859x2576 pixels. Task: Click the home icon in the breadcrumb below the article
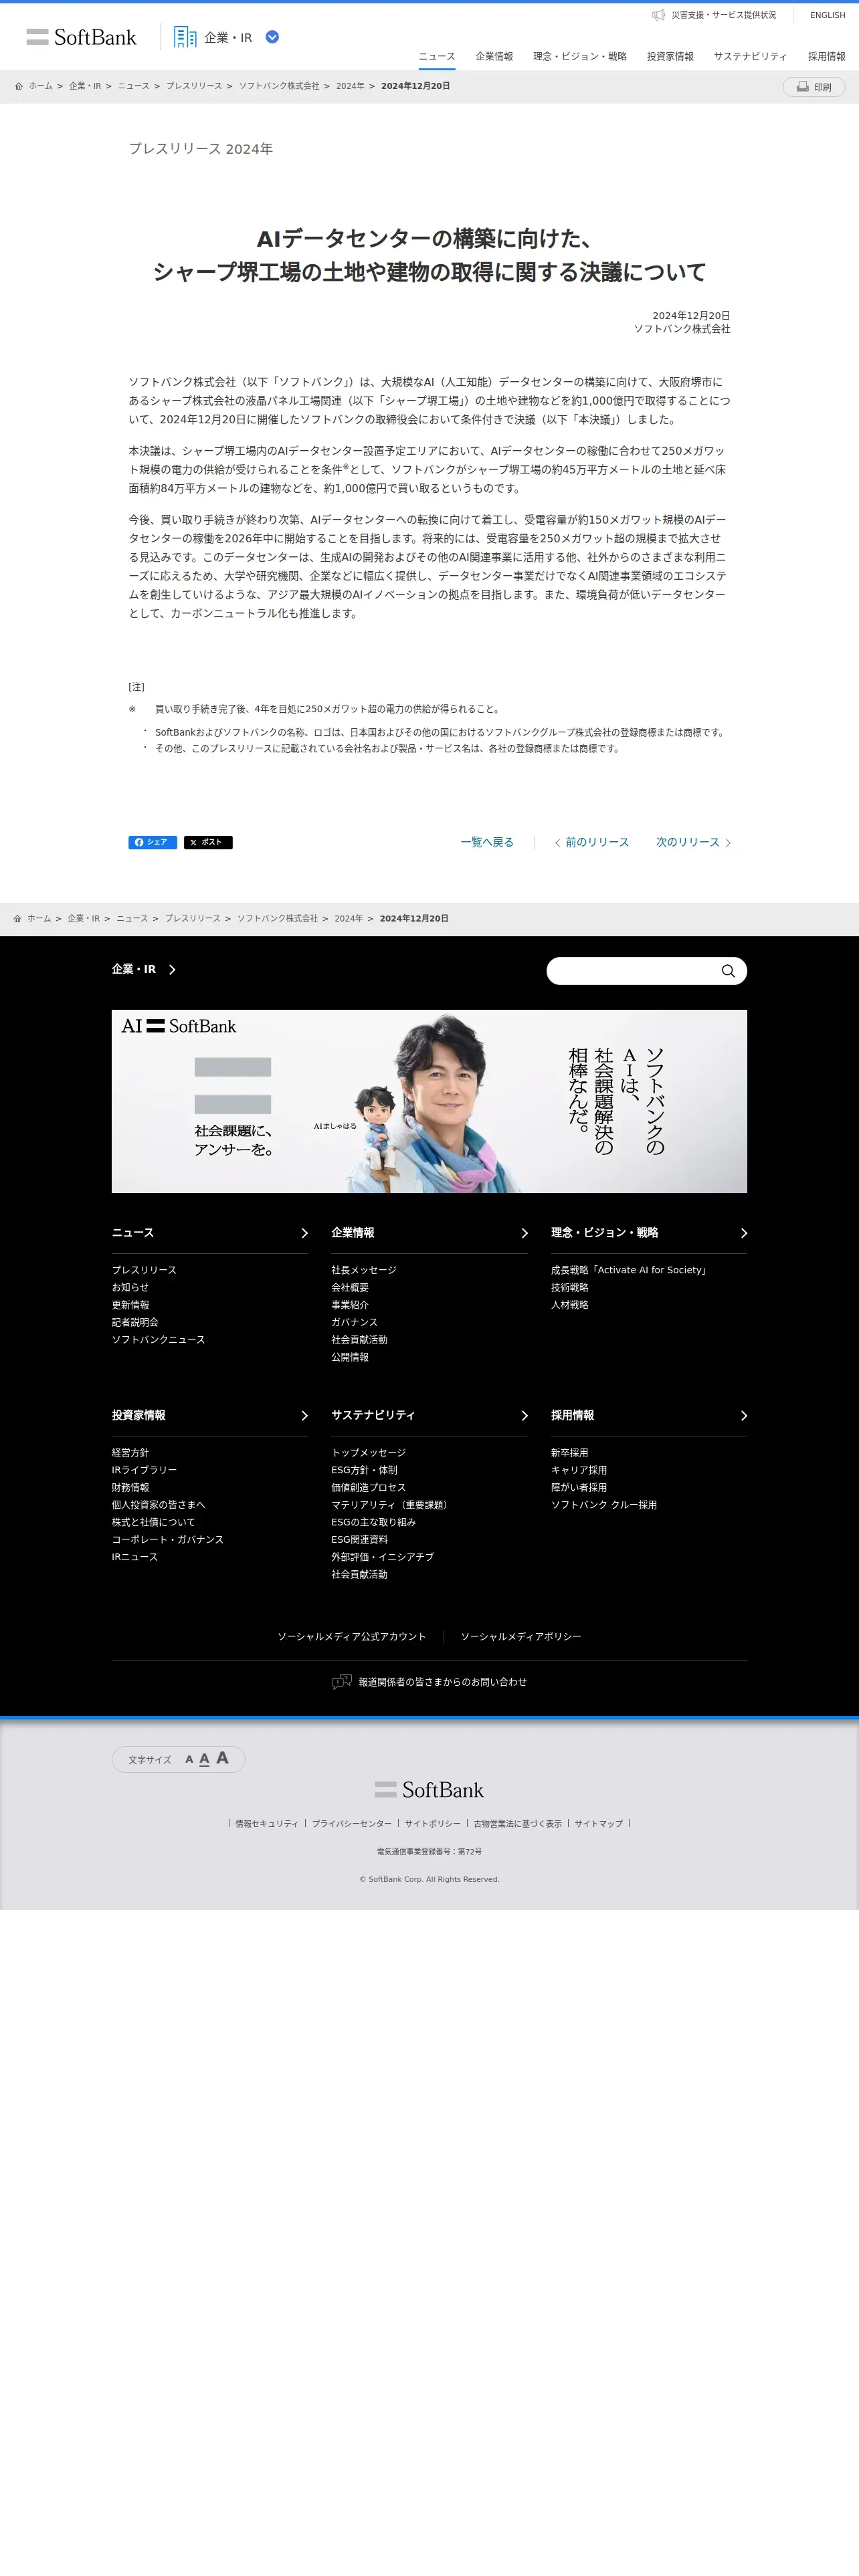pyautogui.click(x=17, y=918)
